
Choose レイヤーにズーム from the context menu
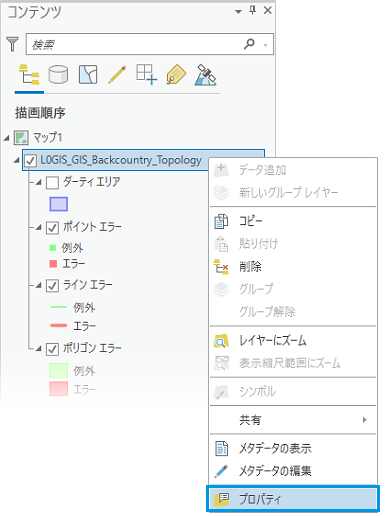point(293,341)
